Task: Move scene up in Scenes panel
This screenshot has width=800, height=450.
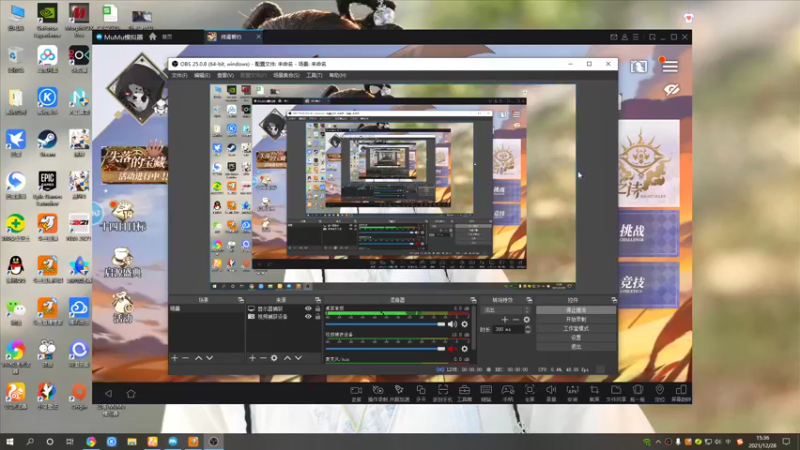Action: [198, 358]
